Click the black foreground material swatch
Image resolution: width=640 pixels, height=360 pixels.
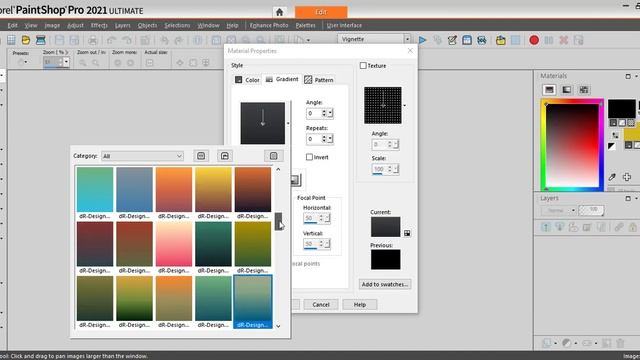(x=622, y=109)
